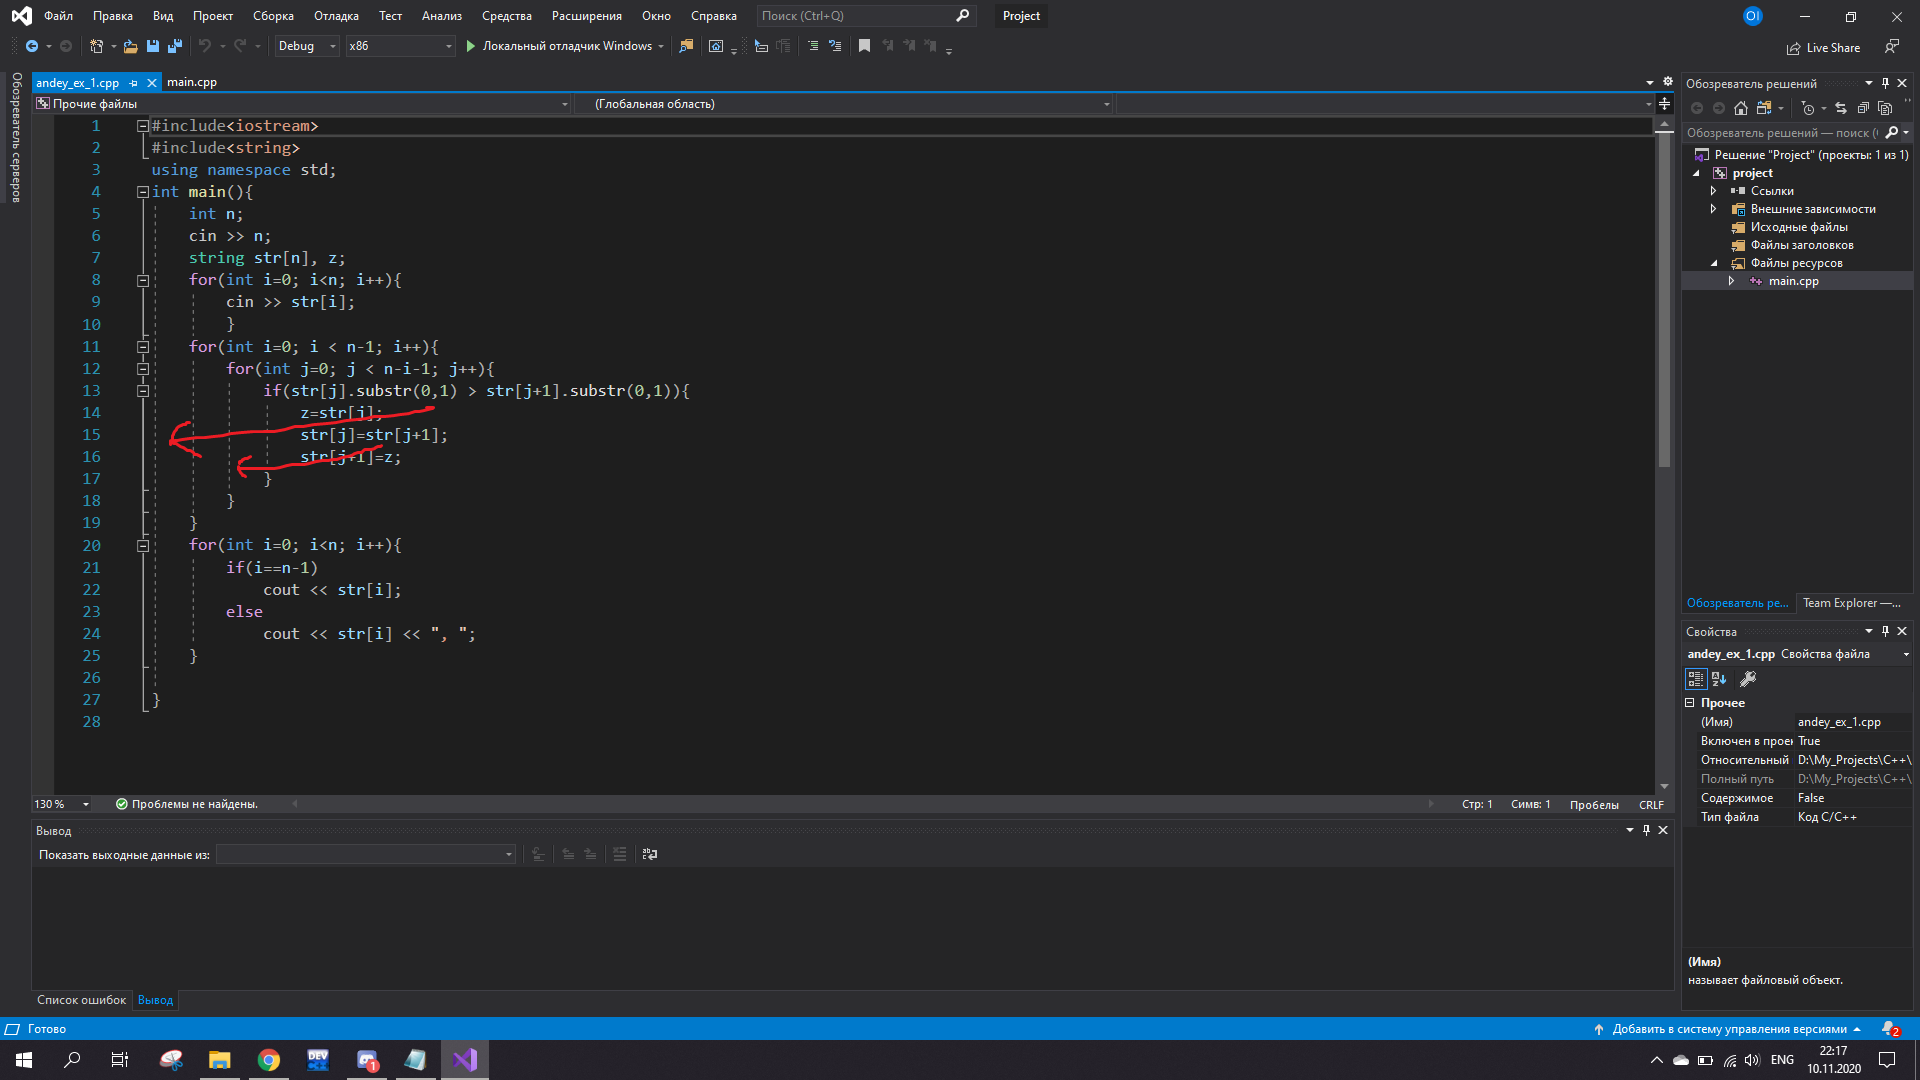Collapse the #include region at line 1
The height and width of the screenshot is (1080, 1920).
pos(143,126)
